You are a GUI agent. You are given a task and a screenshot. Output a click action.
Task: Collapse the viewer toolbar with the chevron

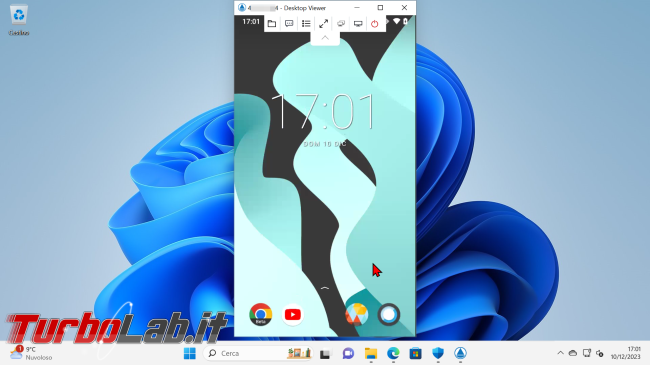[325, 38]
